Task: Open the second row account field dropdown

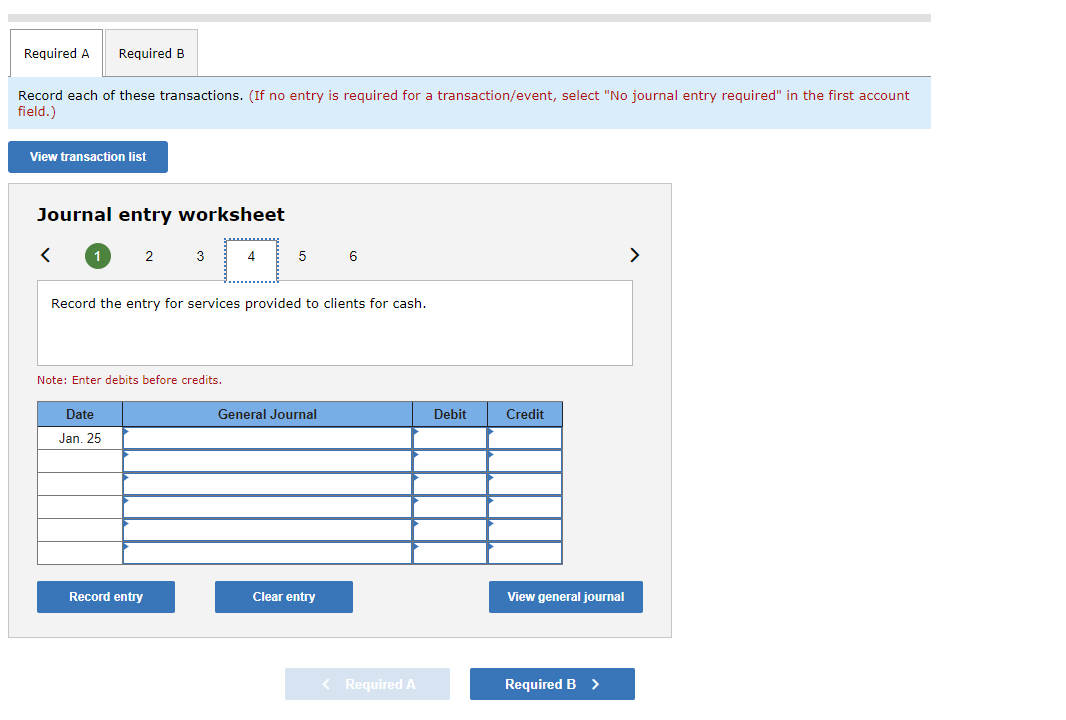Action: click(x=267, y=460)
